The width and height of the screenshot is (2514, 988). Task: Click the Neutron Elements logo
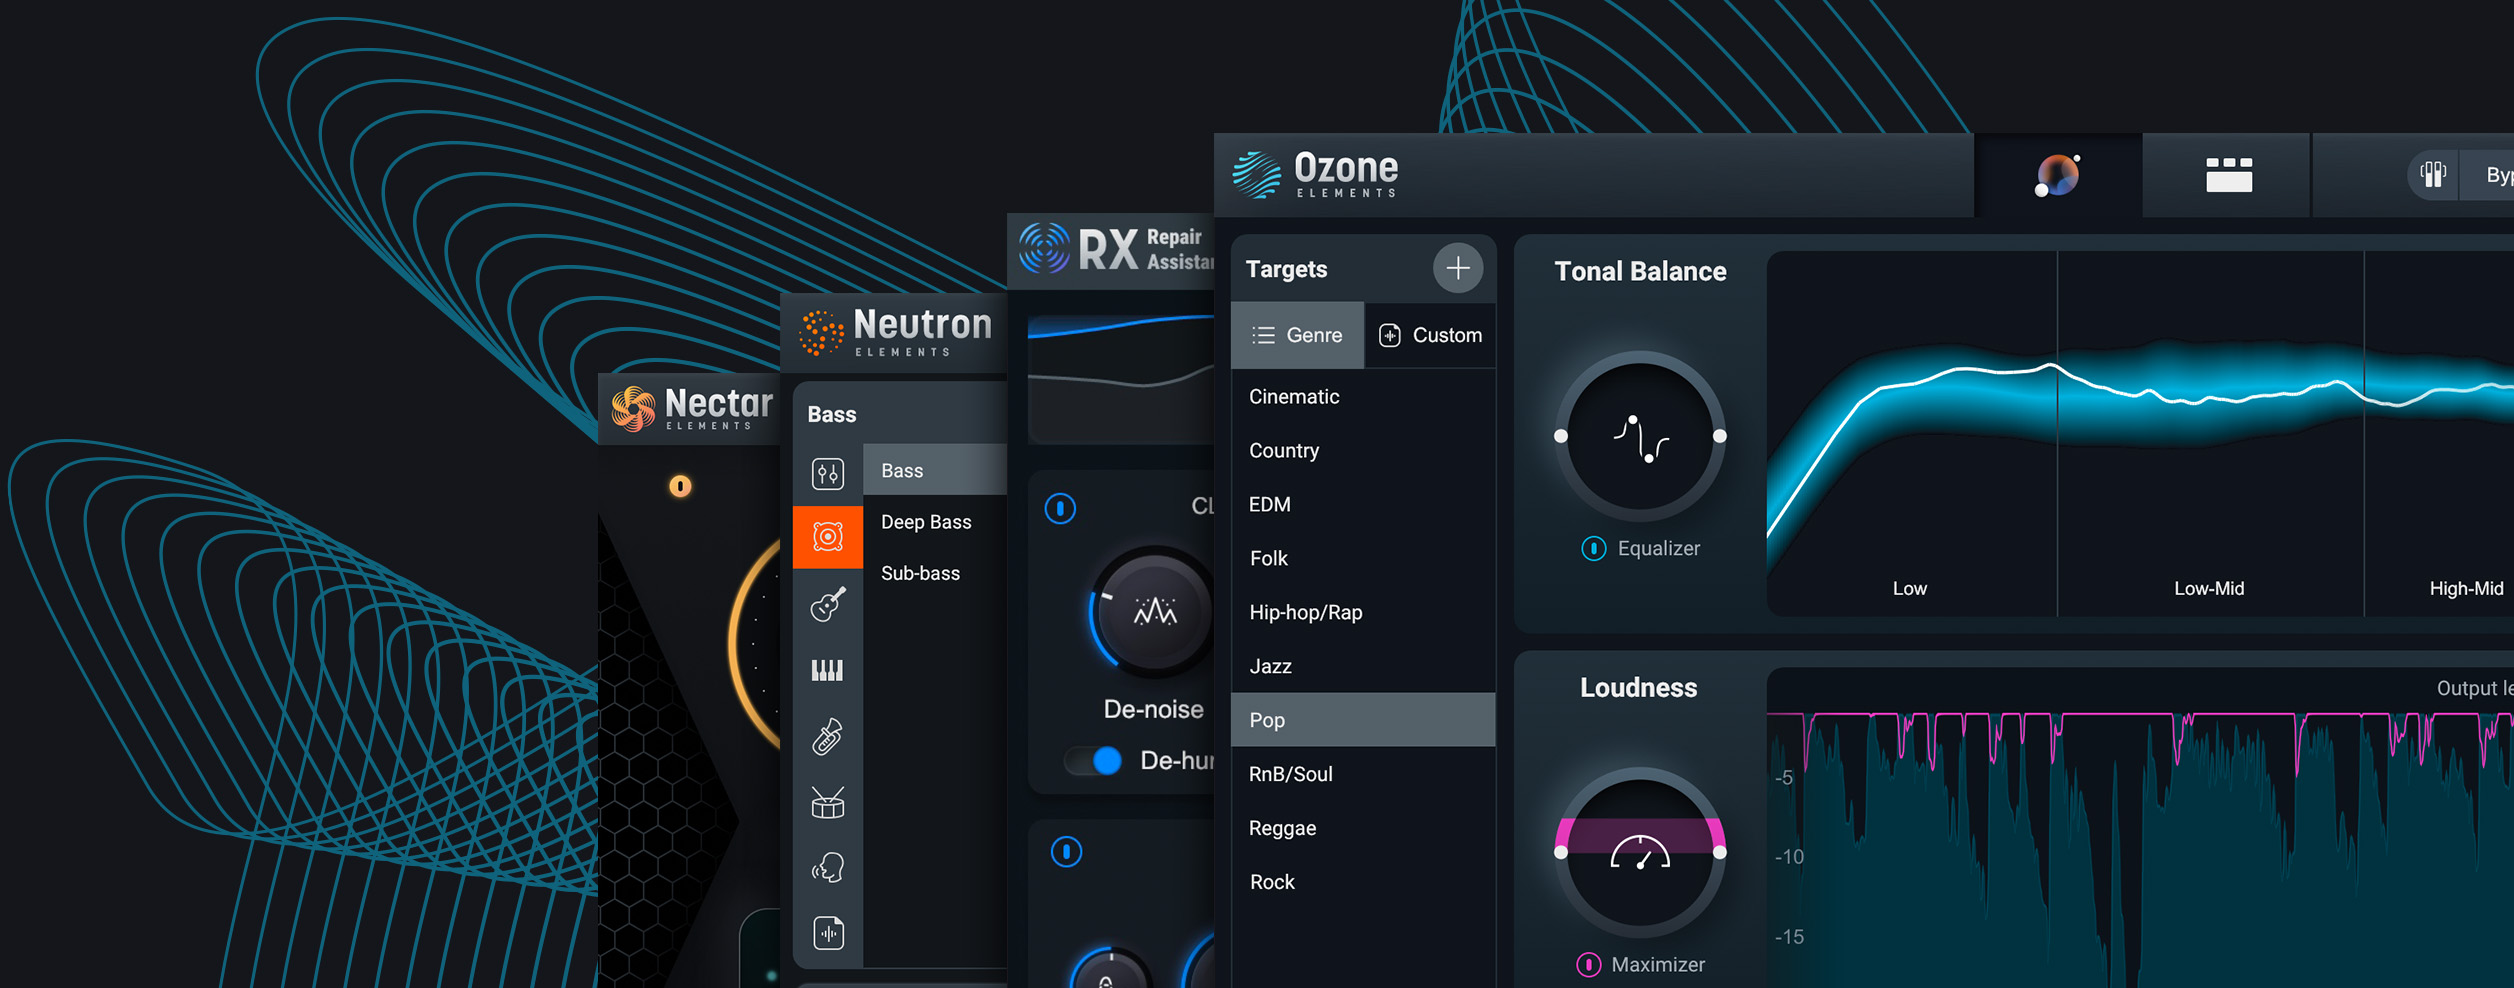896,331
